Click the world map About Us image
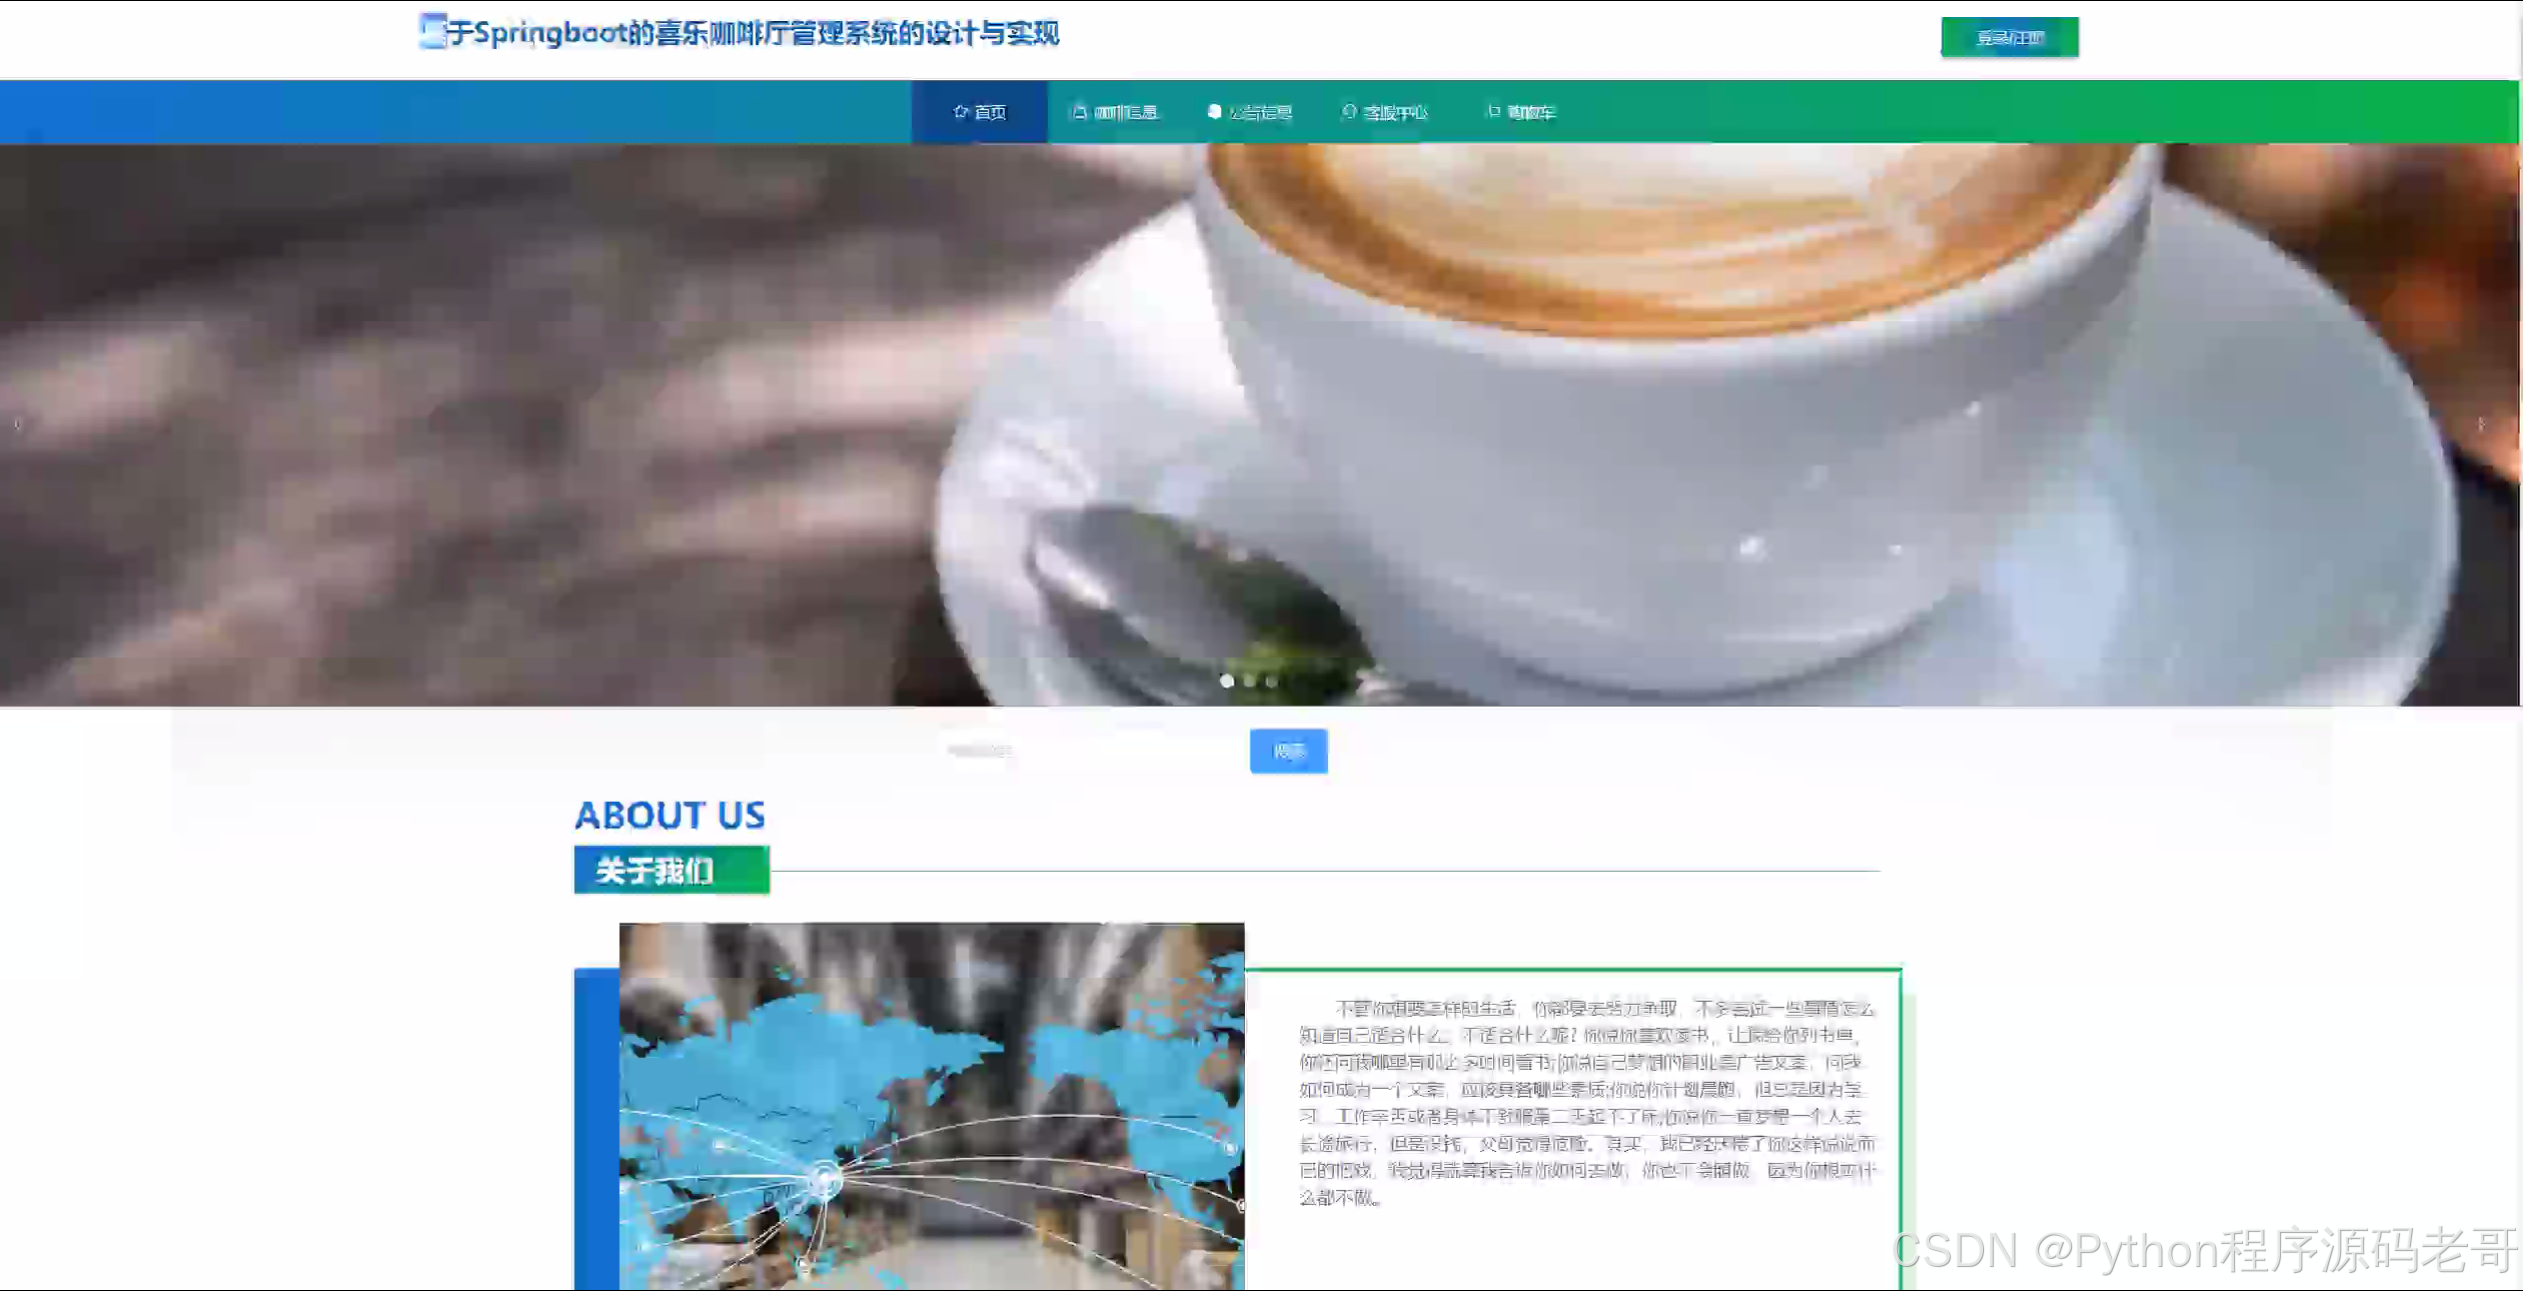This screenshot has width=2523, height=1291. (x=931, y=1105)
